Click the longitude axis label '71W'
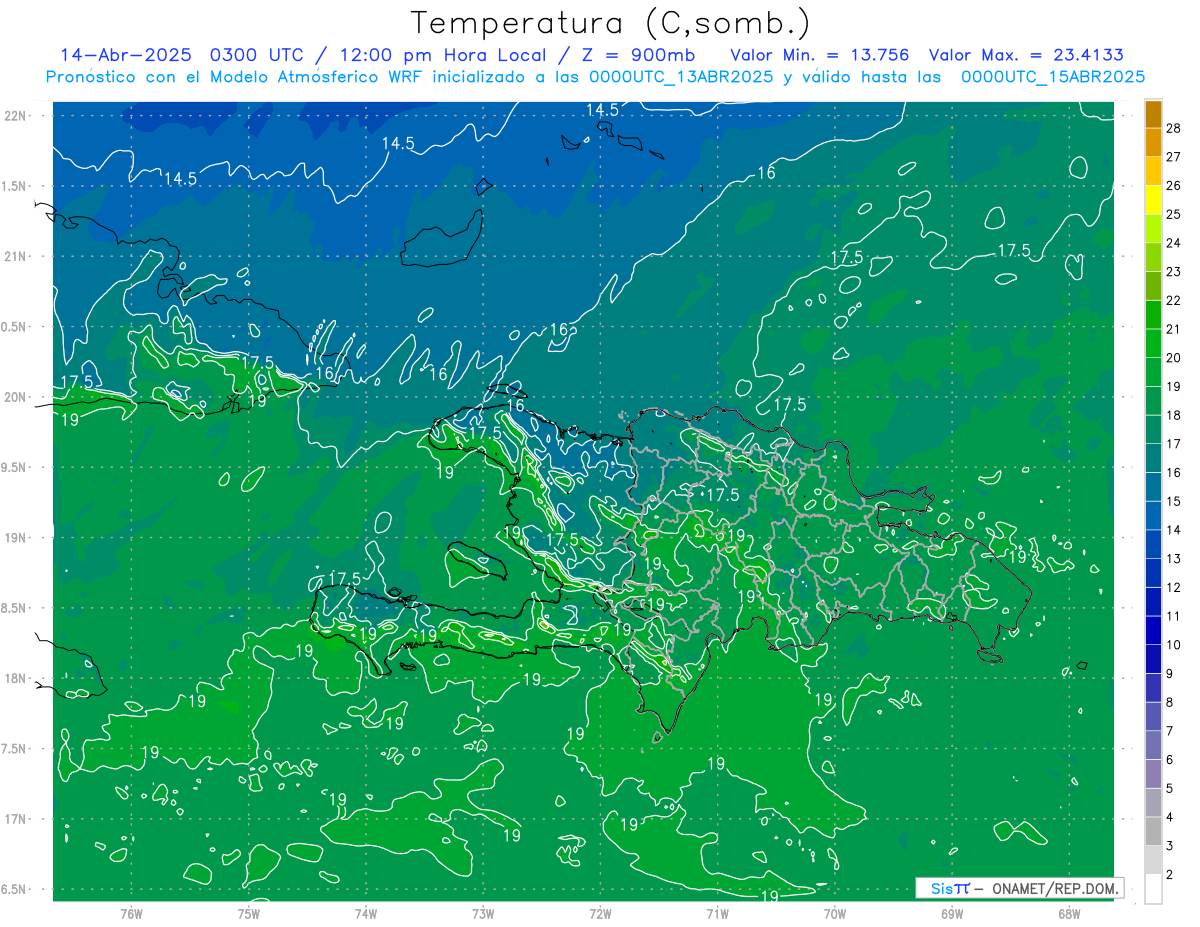This screenshot has height=927, width=1200. (717, 913)
